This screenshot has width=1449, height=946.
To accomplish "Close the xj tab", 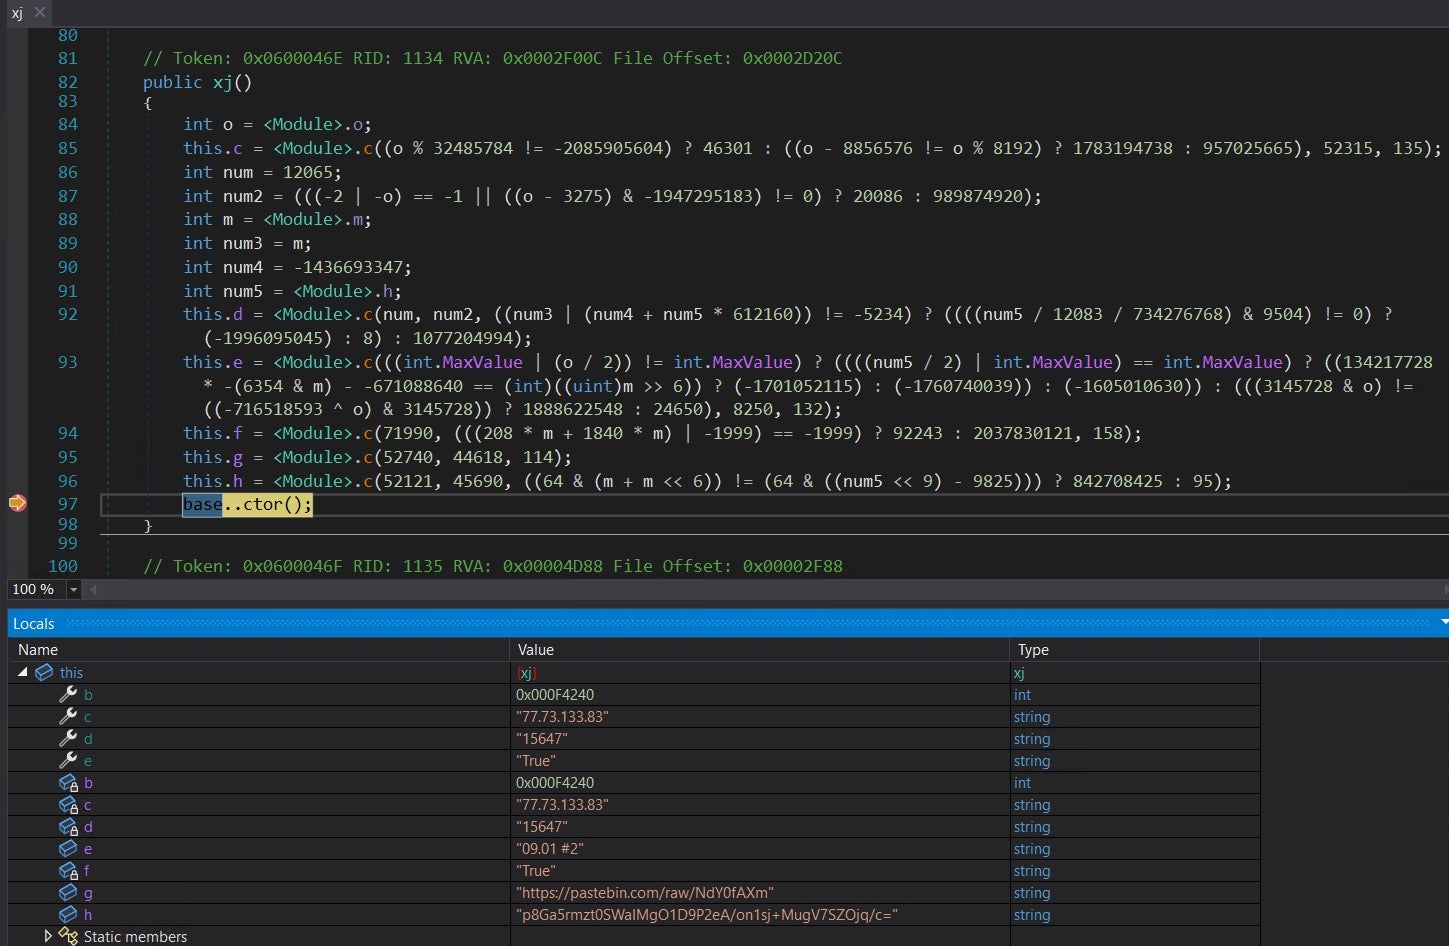I will (x=40, y=12).
